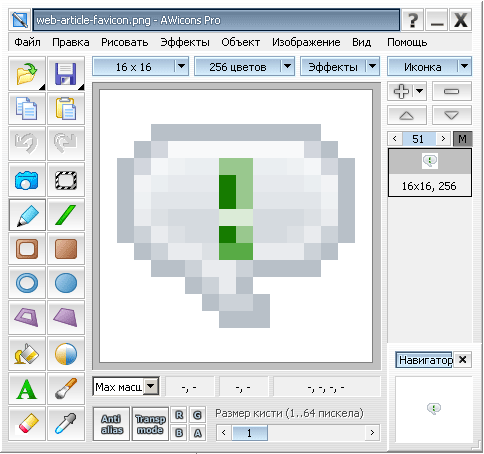The width and height of the screenshot is (484, 454).
Task: Toggle Transp mode button
Action: [150, 424]
